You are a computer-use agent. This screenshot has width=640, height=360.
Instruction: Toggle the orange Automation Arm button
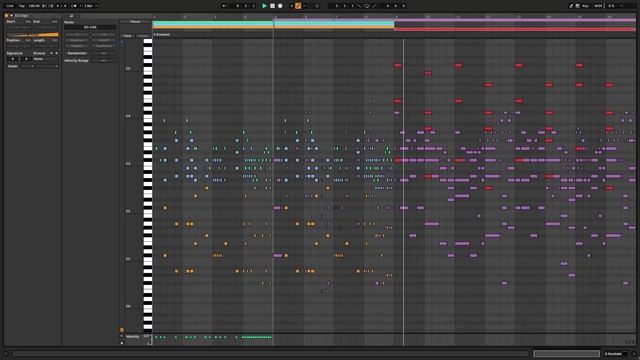(298, 6)
